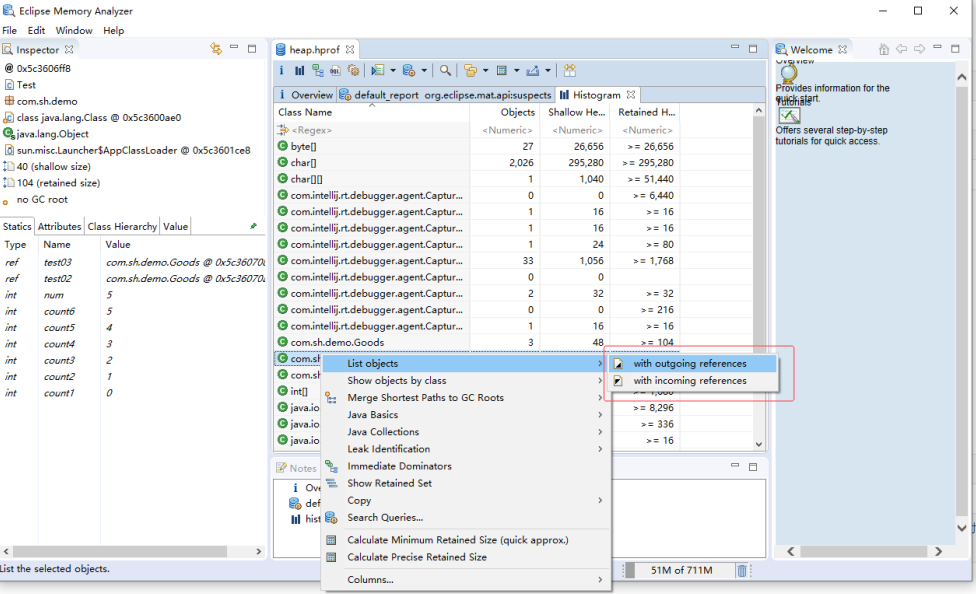Switch to Class Hierarchy tab

coord(122,227)
